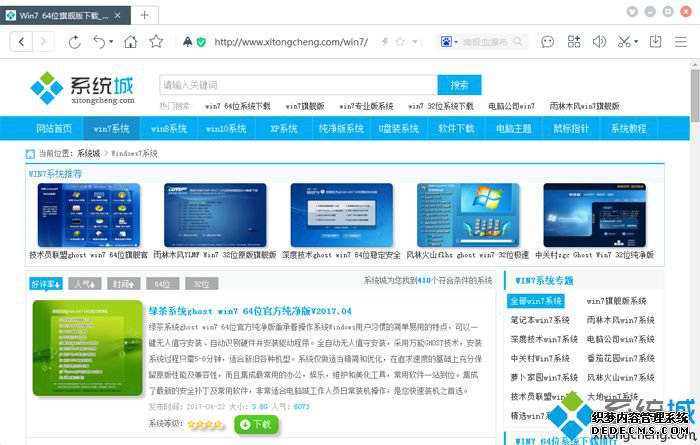This screenshot has height=445, width=700.
Task: Open win8系统 in the nav bar
Action: [169, 129]
